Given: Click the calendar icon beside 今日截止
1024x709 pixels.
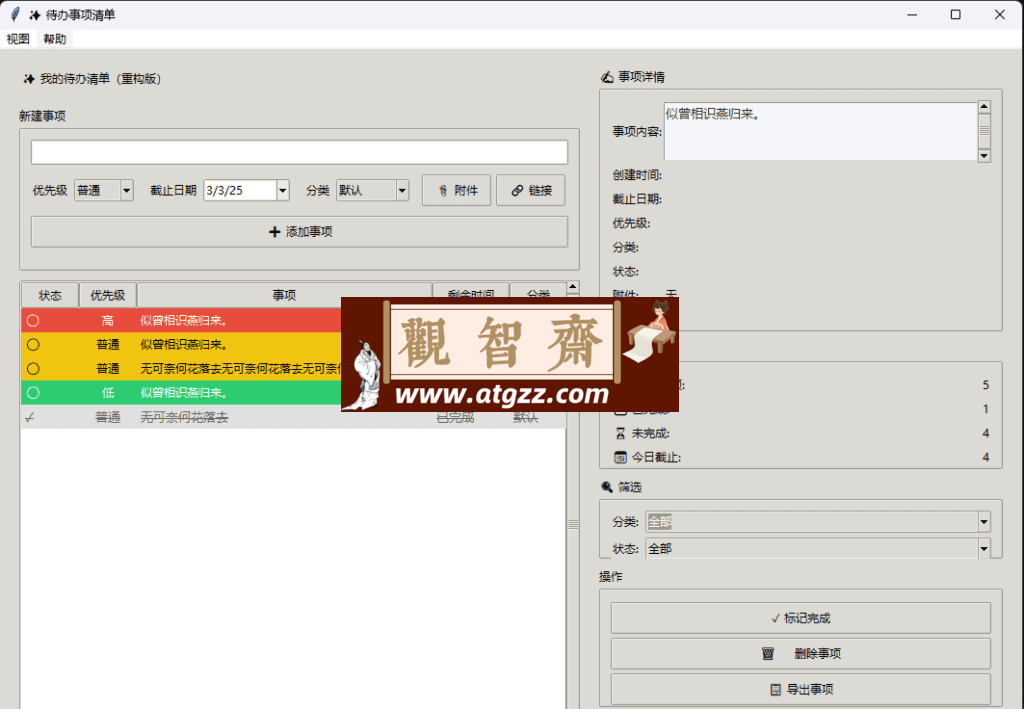Looking at the screenshot, I should pos(620,458).
